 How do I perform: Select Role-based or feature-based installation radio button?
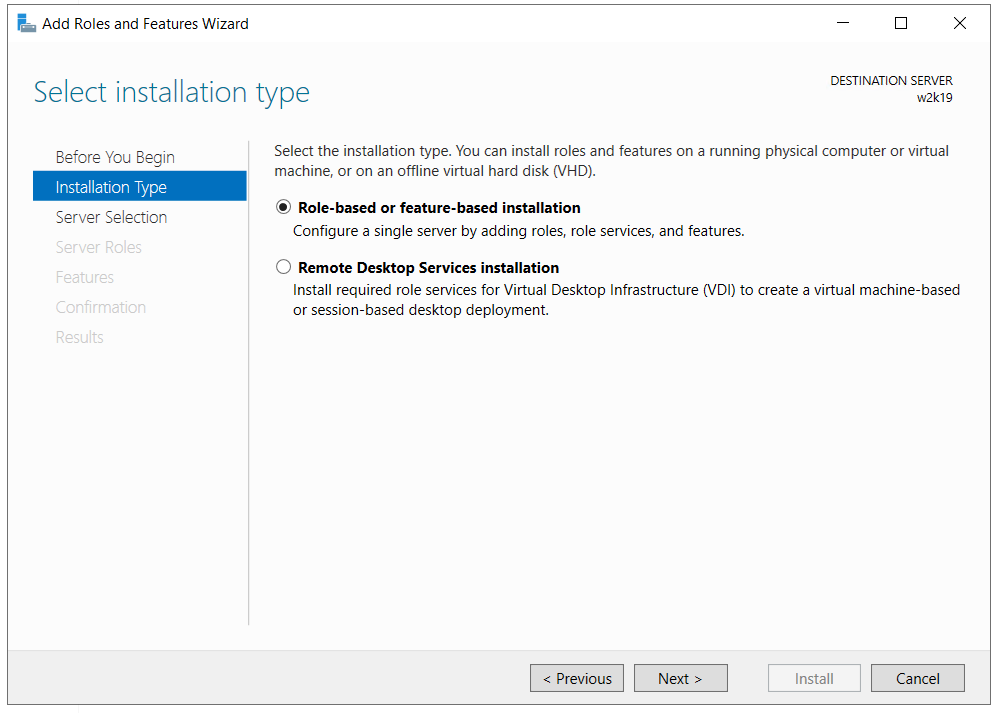284,208
